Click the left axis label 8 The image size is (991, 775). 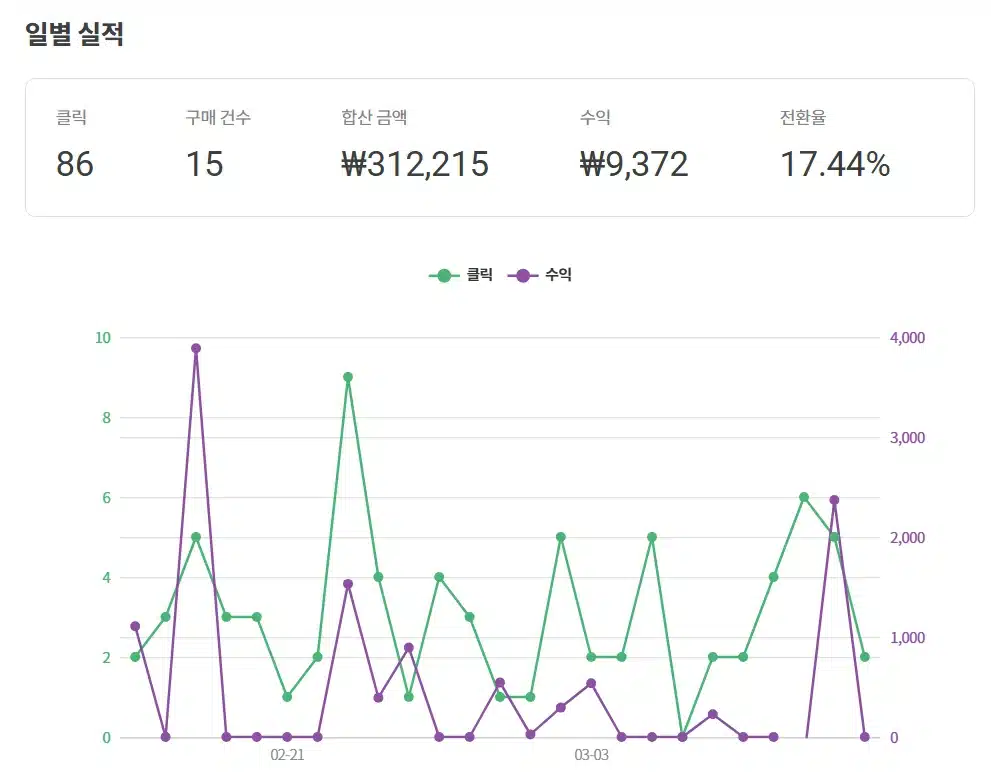tap(106, 418)
